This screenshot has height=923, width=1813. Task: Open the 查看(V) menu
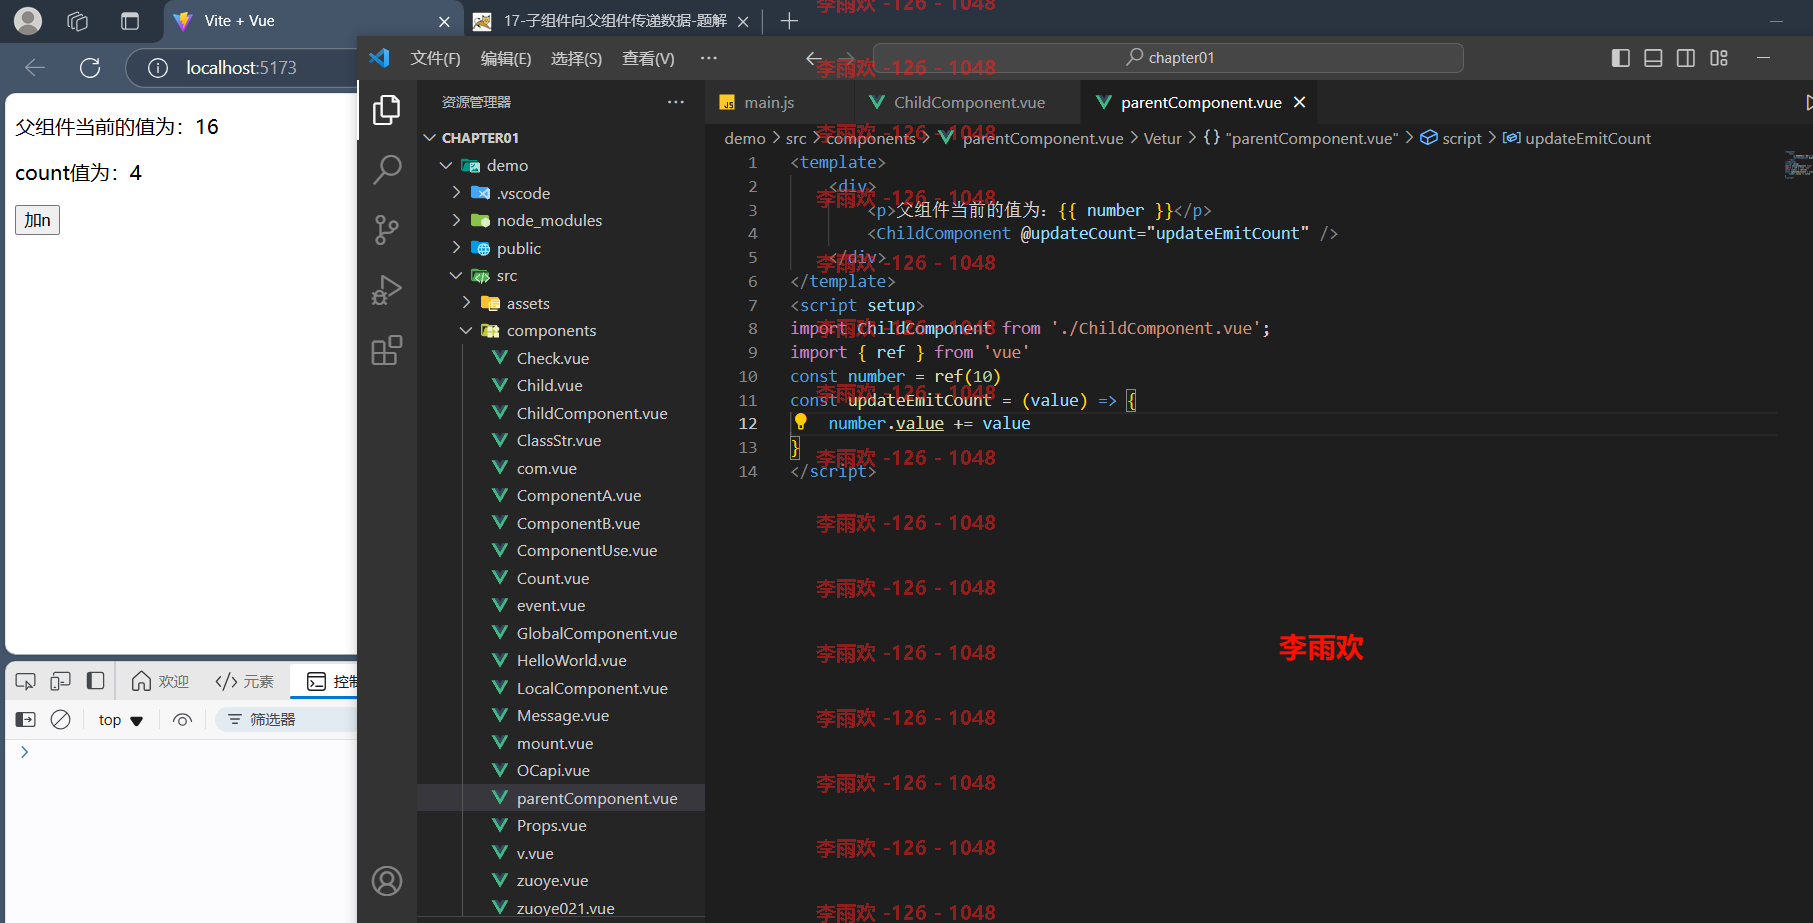coord(648,58)
